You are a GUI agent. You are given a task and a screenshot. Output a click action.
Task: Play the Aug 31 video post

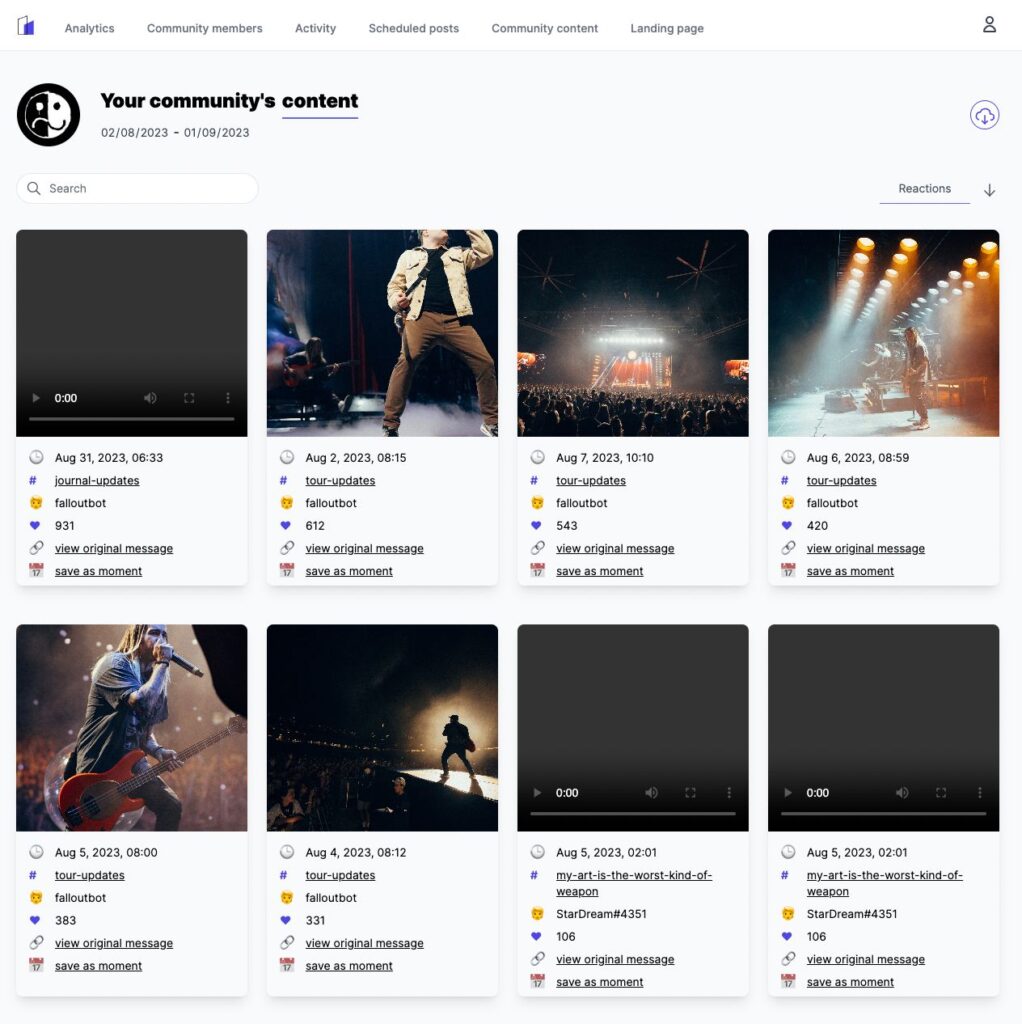(x=36, y=397)
